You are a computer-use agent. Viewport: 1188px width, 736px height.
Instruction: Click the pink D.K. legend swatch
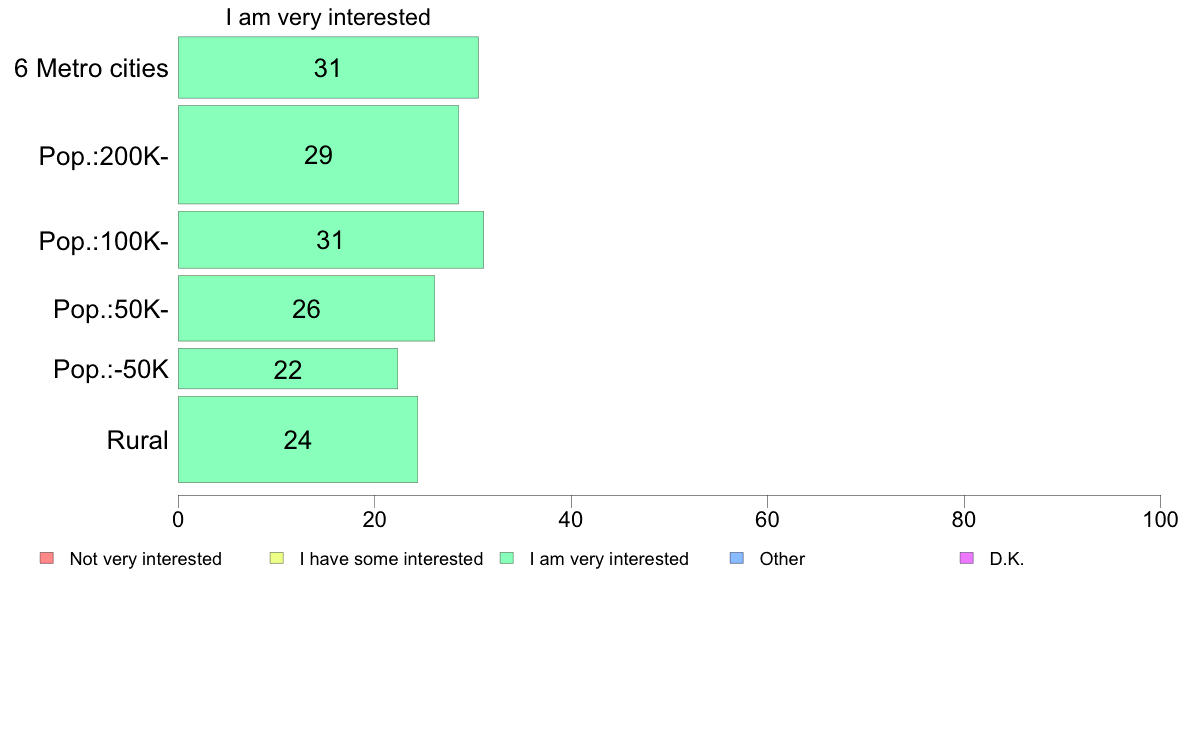[x=967, y=559]
